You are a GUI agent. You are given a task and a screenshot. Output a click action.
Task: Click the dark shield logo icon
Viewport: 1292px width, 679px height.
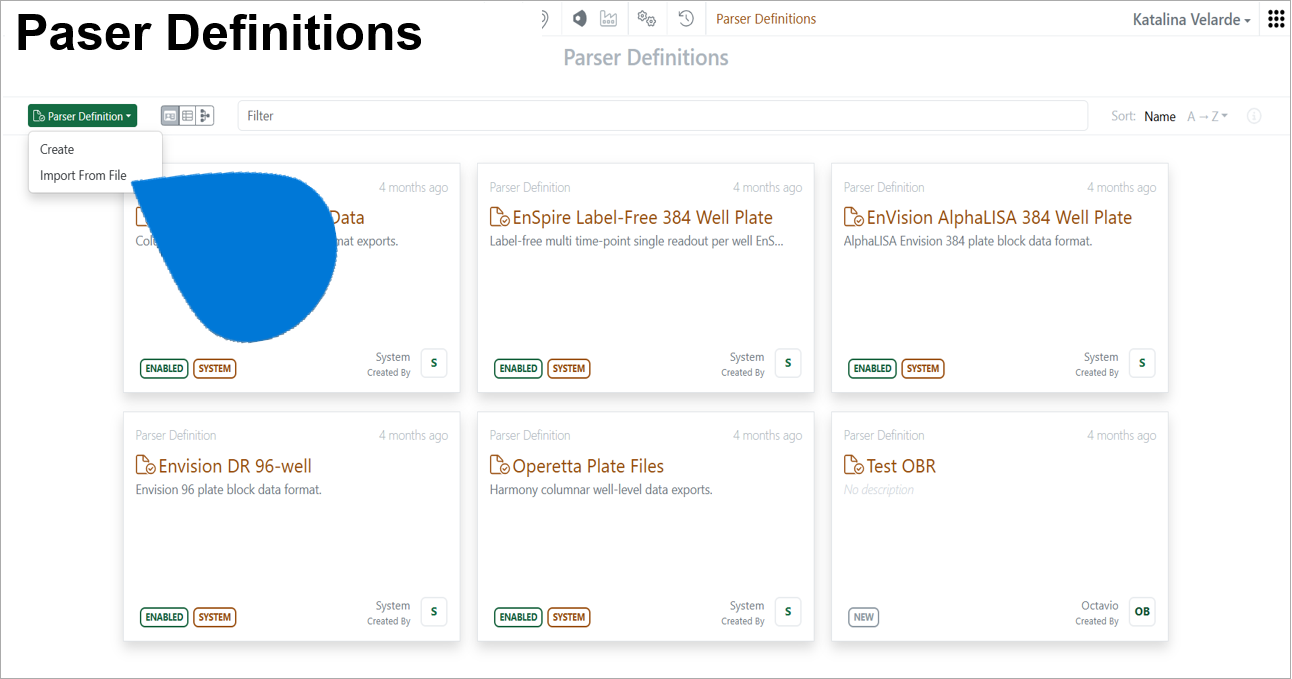[x=579, y=18]
